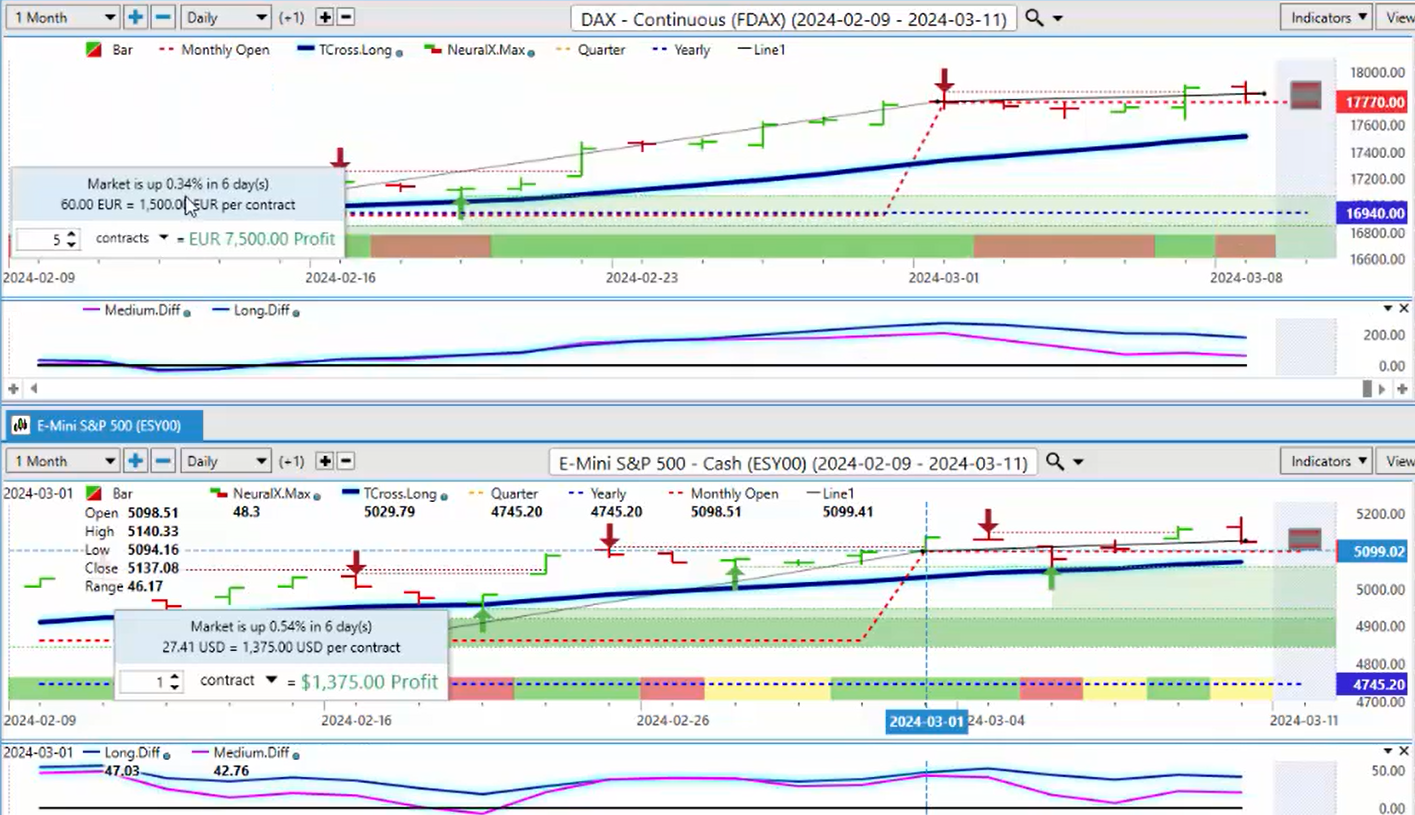Click the 4745.20 price label on E-Mini axis
This screenshot has width=1415, height=815.
point(1371,685)
